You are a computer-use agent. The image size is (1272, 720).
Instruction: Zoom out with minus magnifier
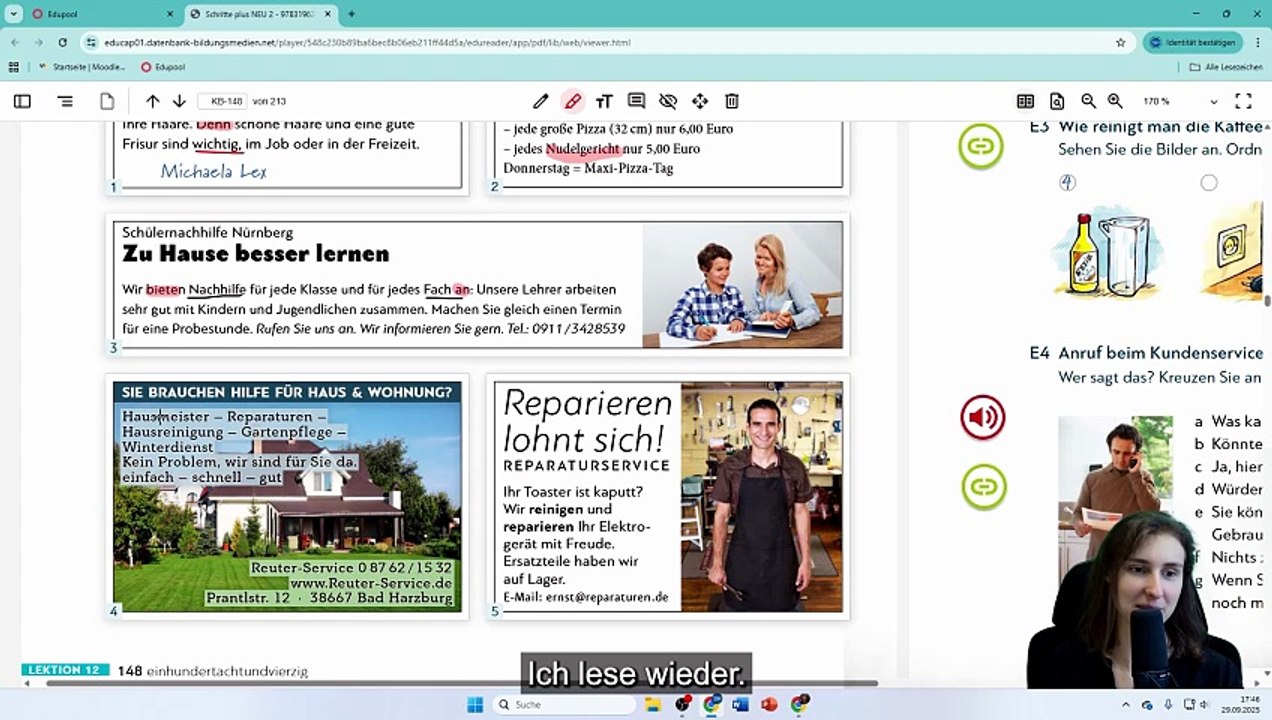pos(1088,101)
